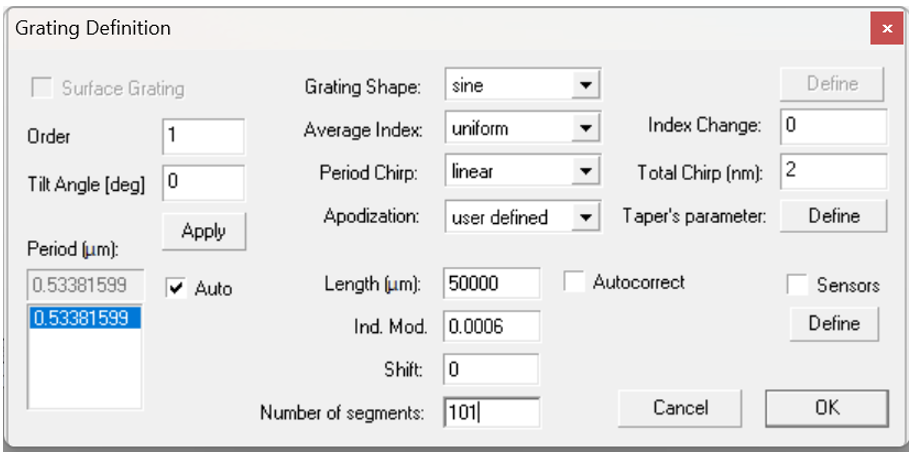
Task: Click Define button under Sensors
Action: tap(833, 324)
